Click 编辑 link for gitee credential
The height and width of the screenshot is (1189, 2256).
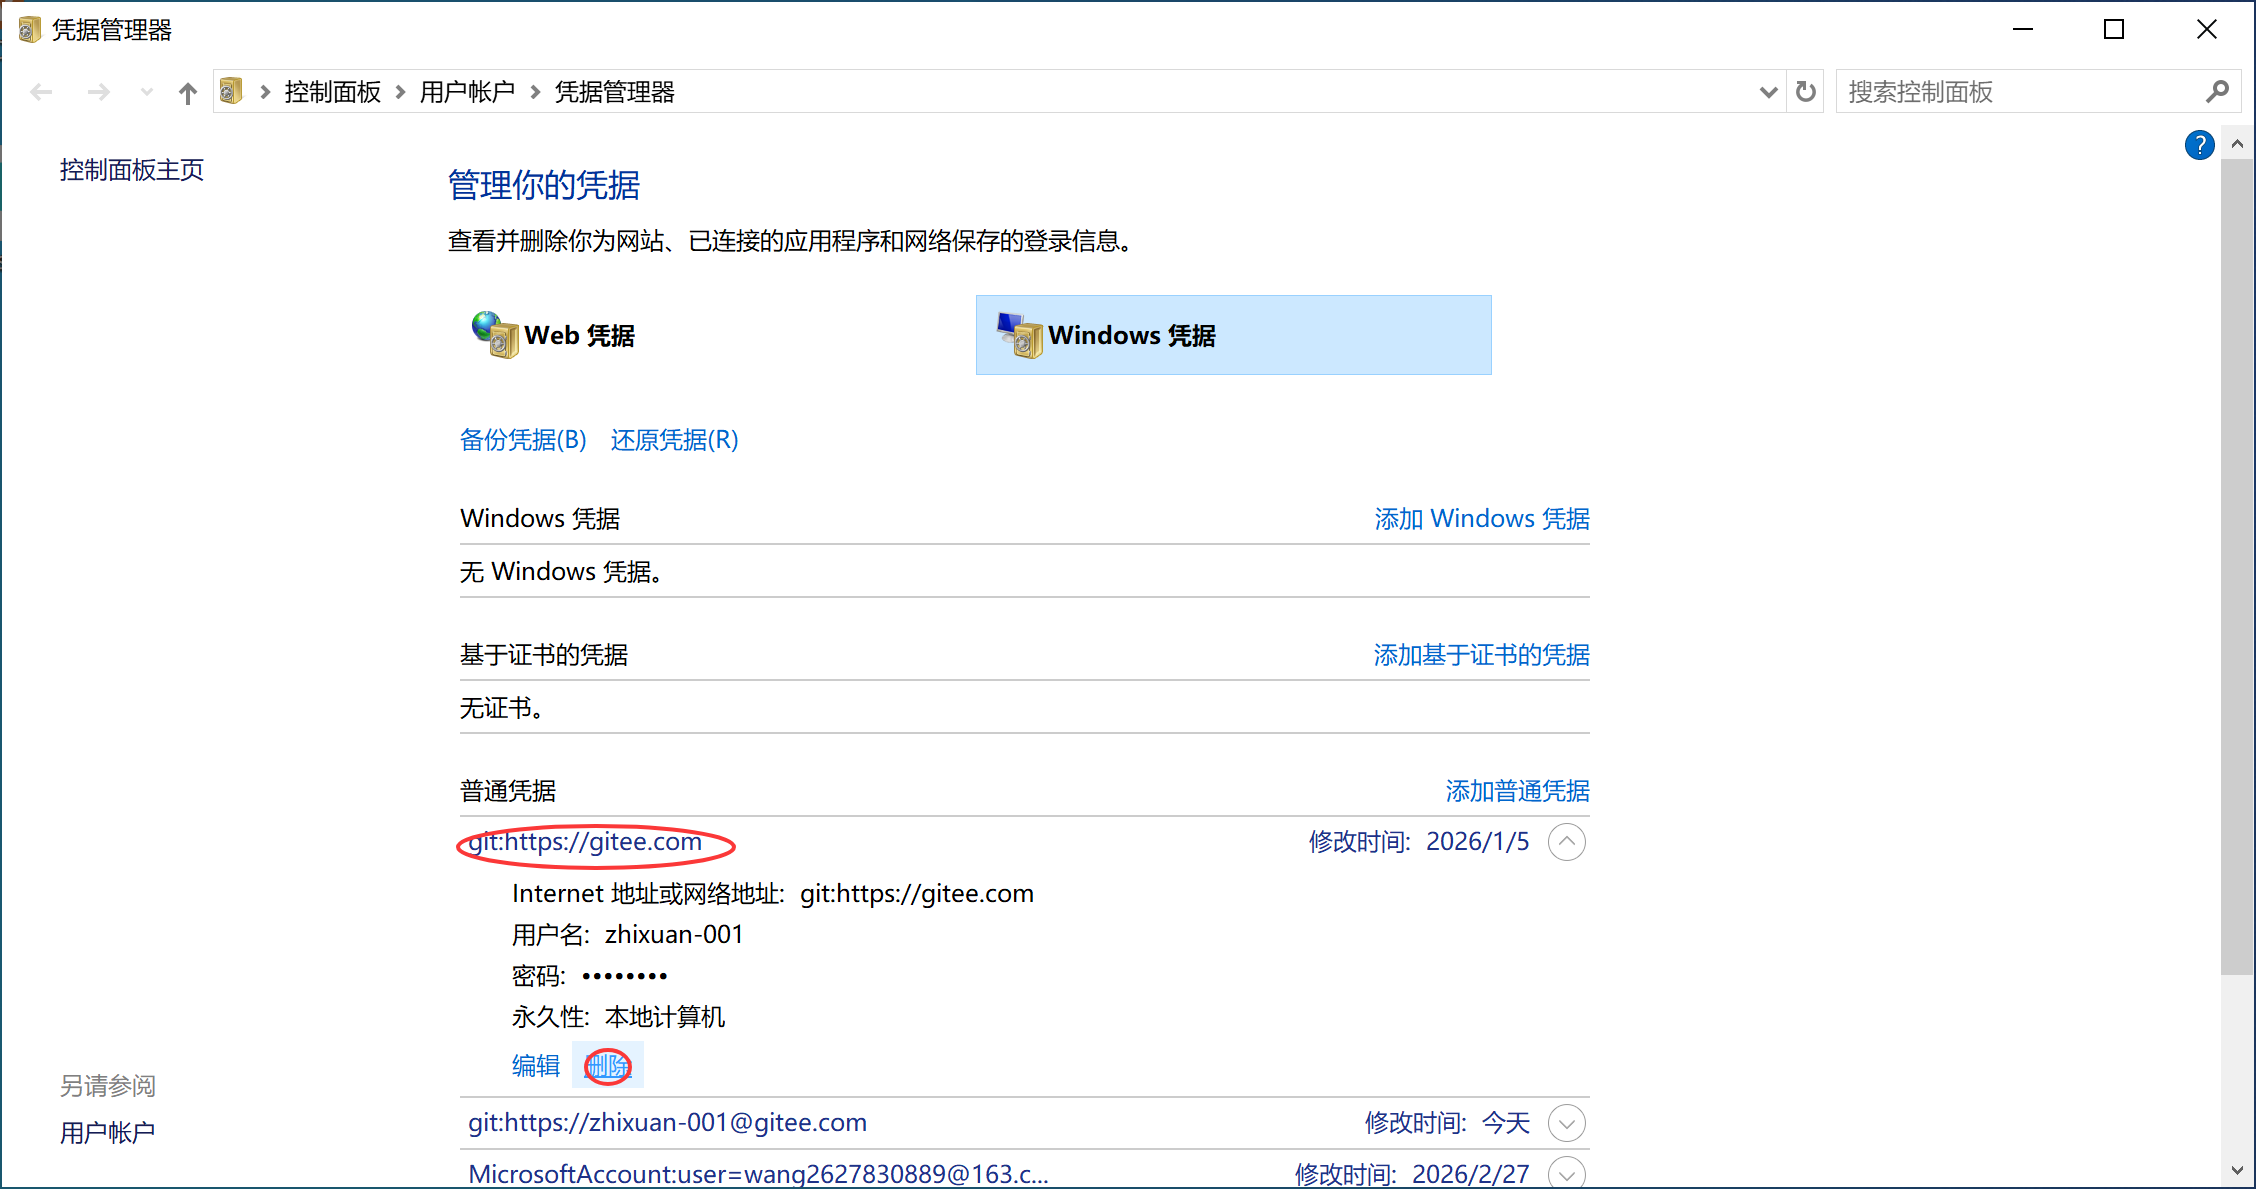tap(535, 1066)
